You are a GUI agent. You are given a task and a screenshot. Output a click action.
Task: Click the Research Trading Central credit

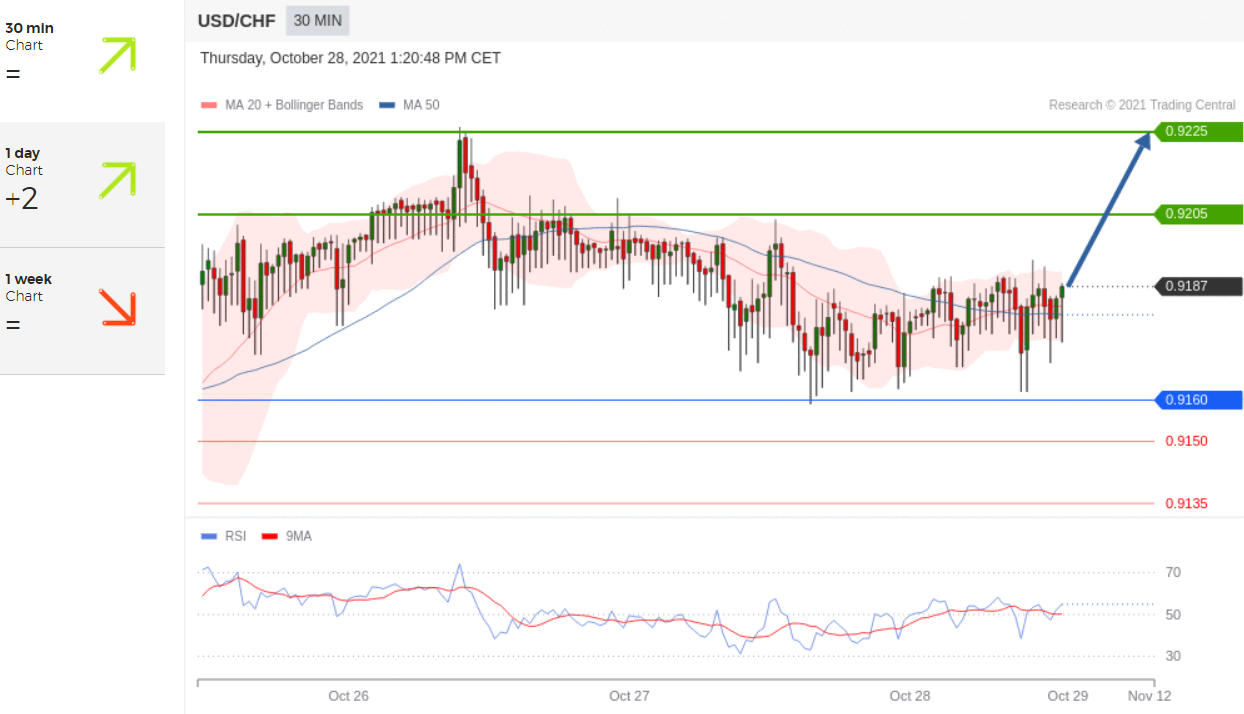1142,105
